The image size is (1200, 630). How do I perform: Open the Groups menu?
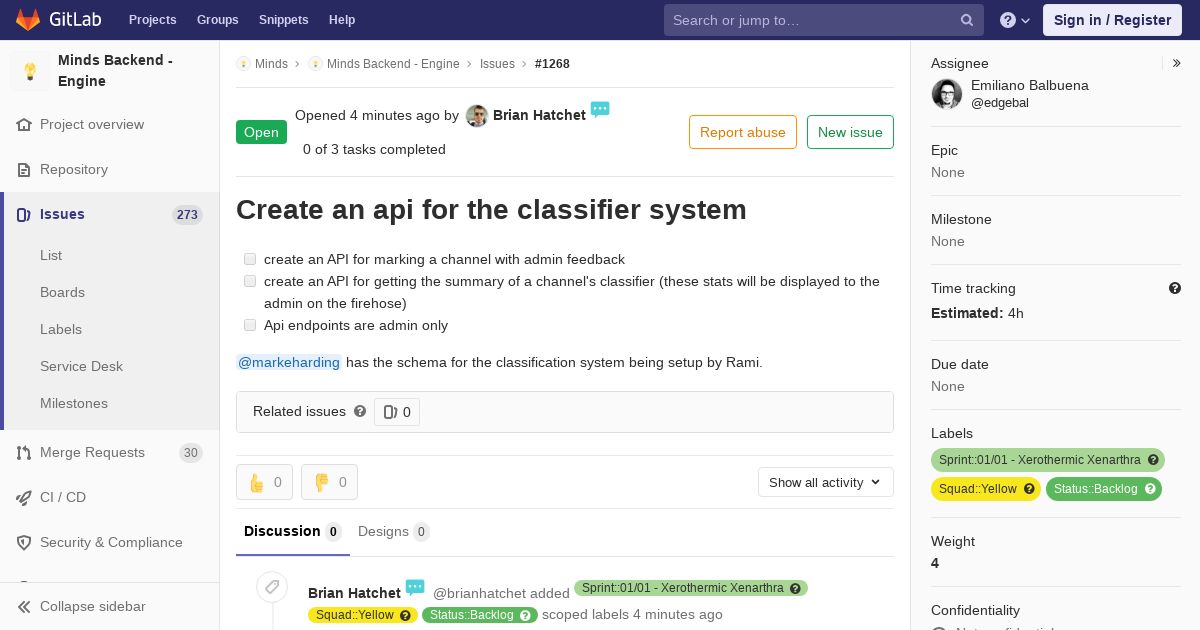click(217, 20)
